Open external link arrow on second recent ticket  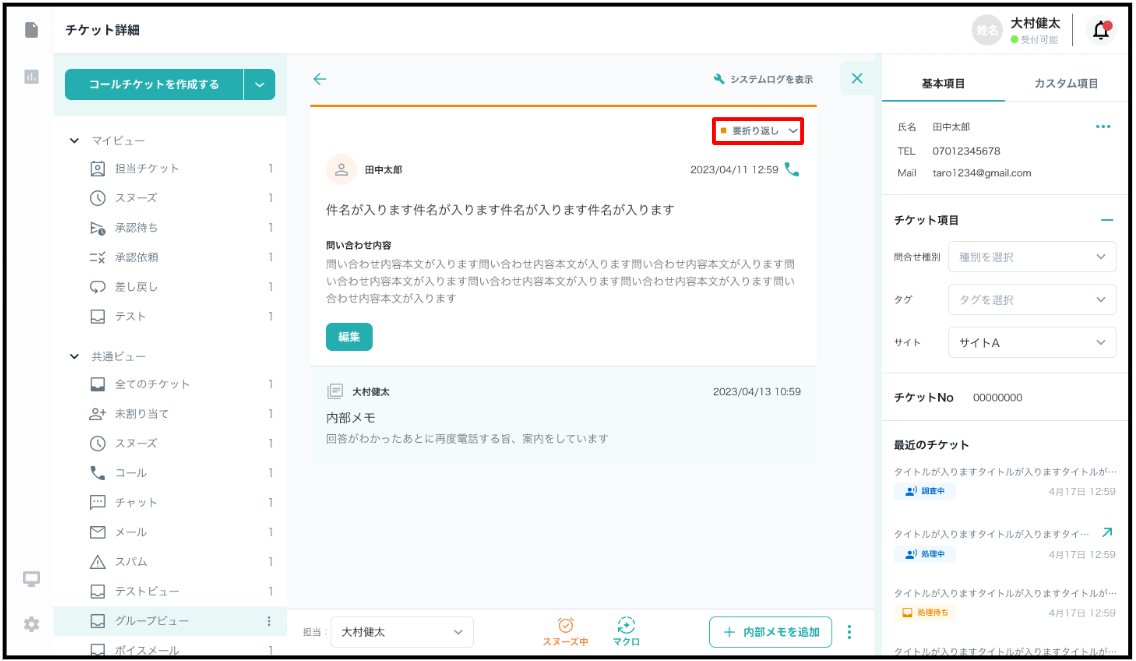coord(1106,533)
